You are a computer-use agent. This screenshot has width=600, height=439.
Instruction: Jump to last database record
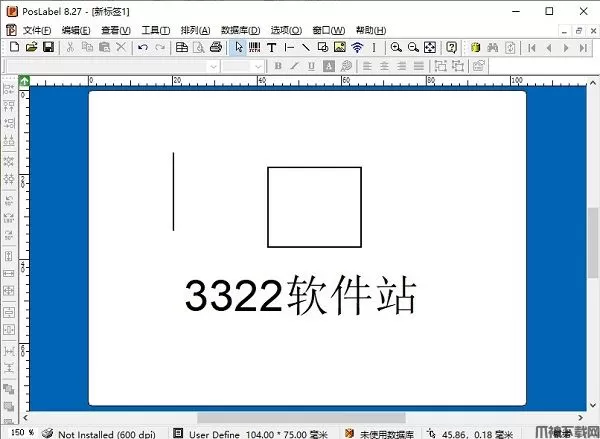click(583, 48)
